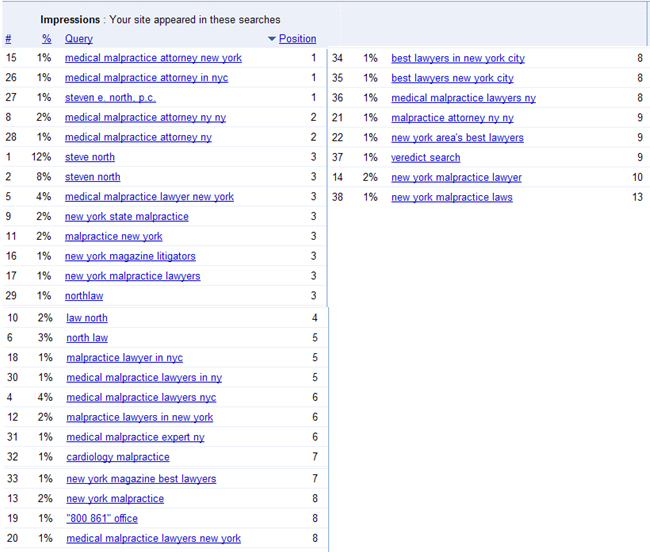Open the 'new york malpractice' query link

(115, 499)
